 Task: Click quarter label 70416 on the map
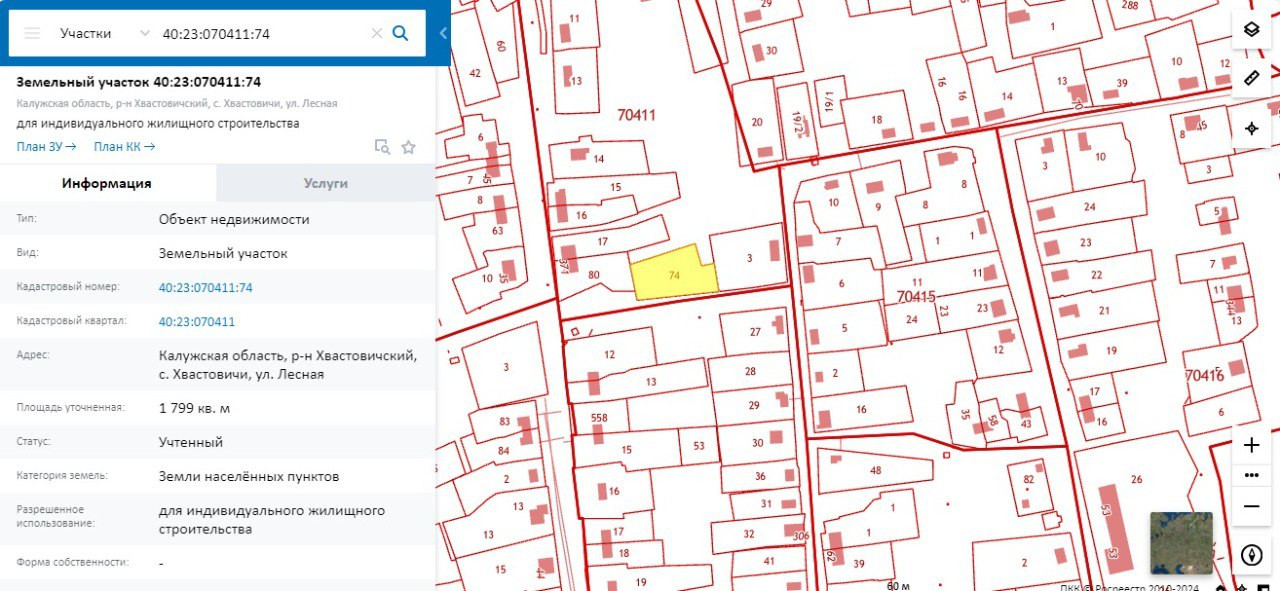point(1204,376)
